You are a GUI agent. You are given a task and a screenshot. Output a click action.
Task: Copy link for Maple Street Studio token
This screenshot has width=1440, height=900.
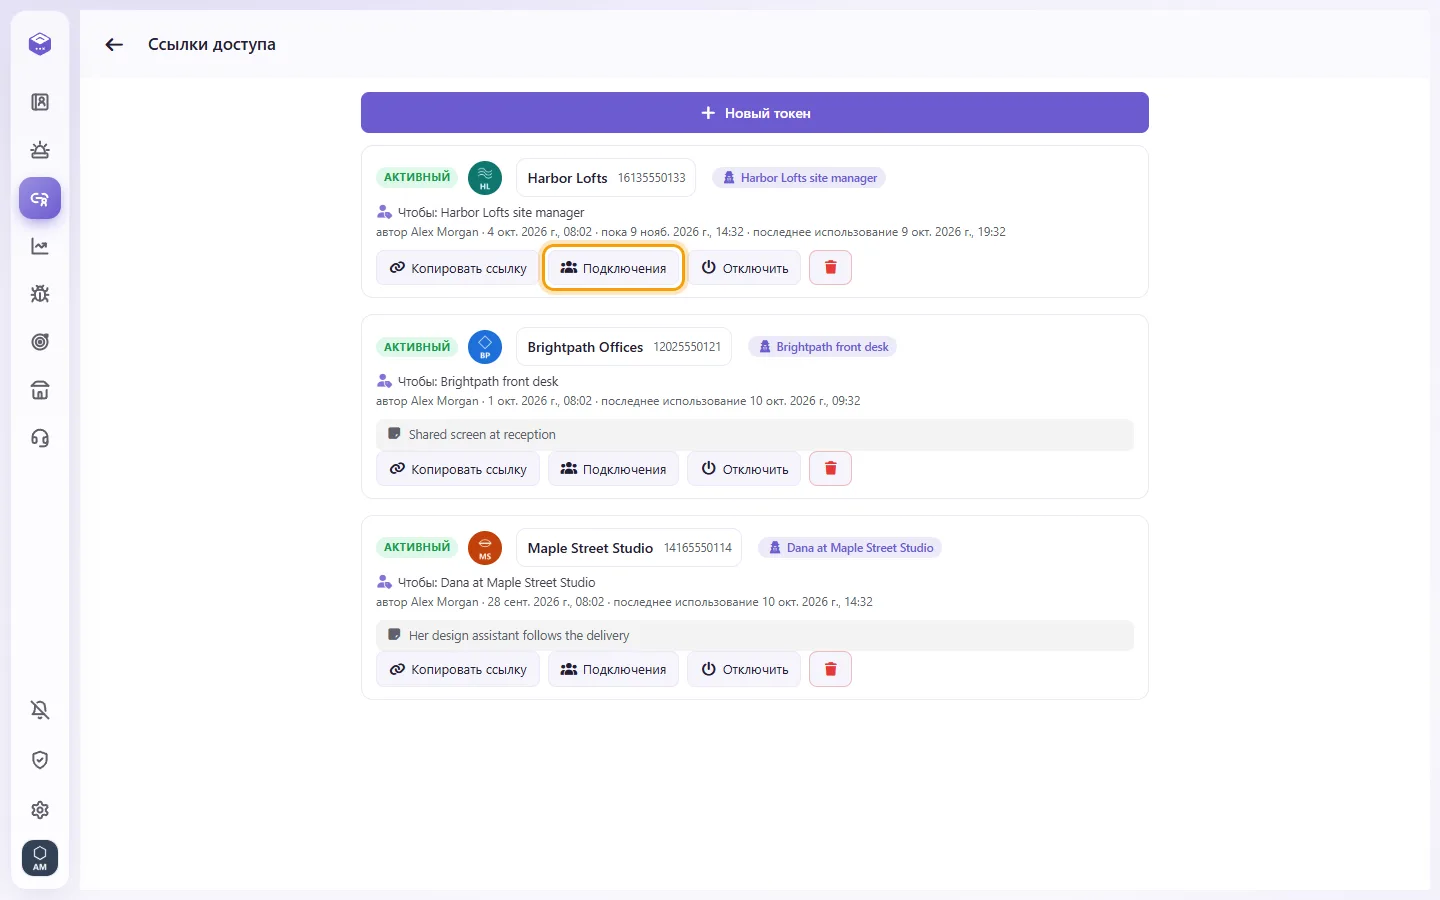coord(458,669)
